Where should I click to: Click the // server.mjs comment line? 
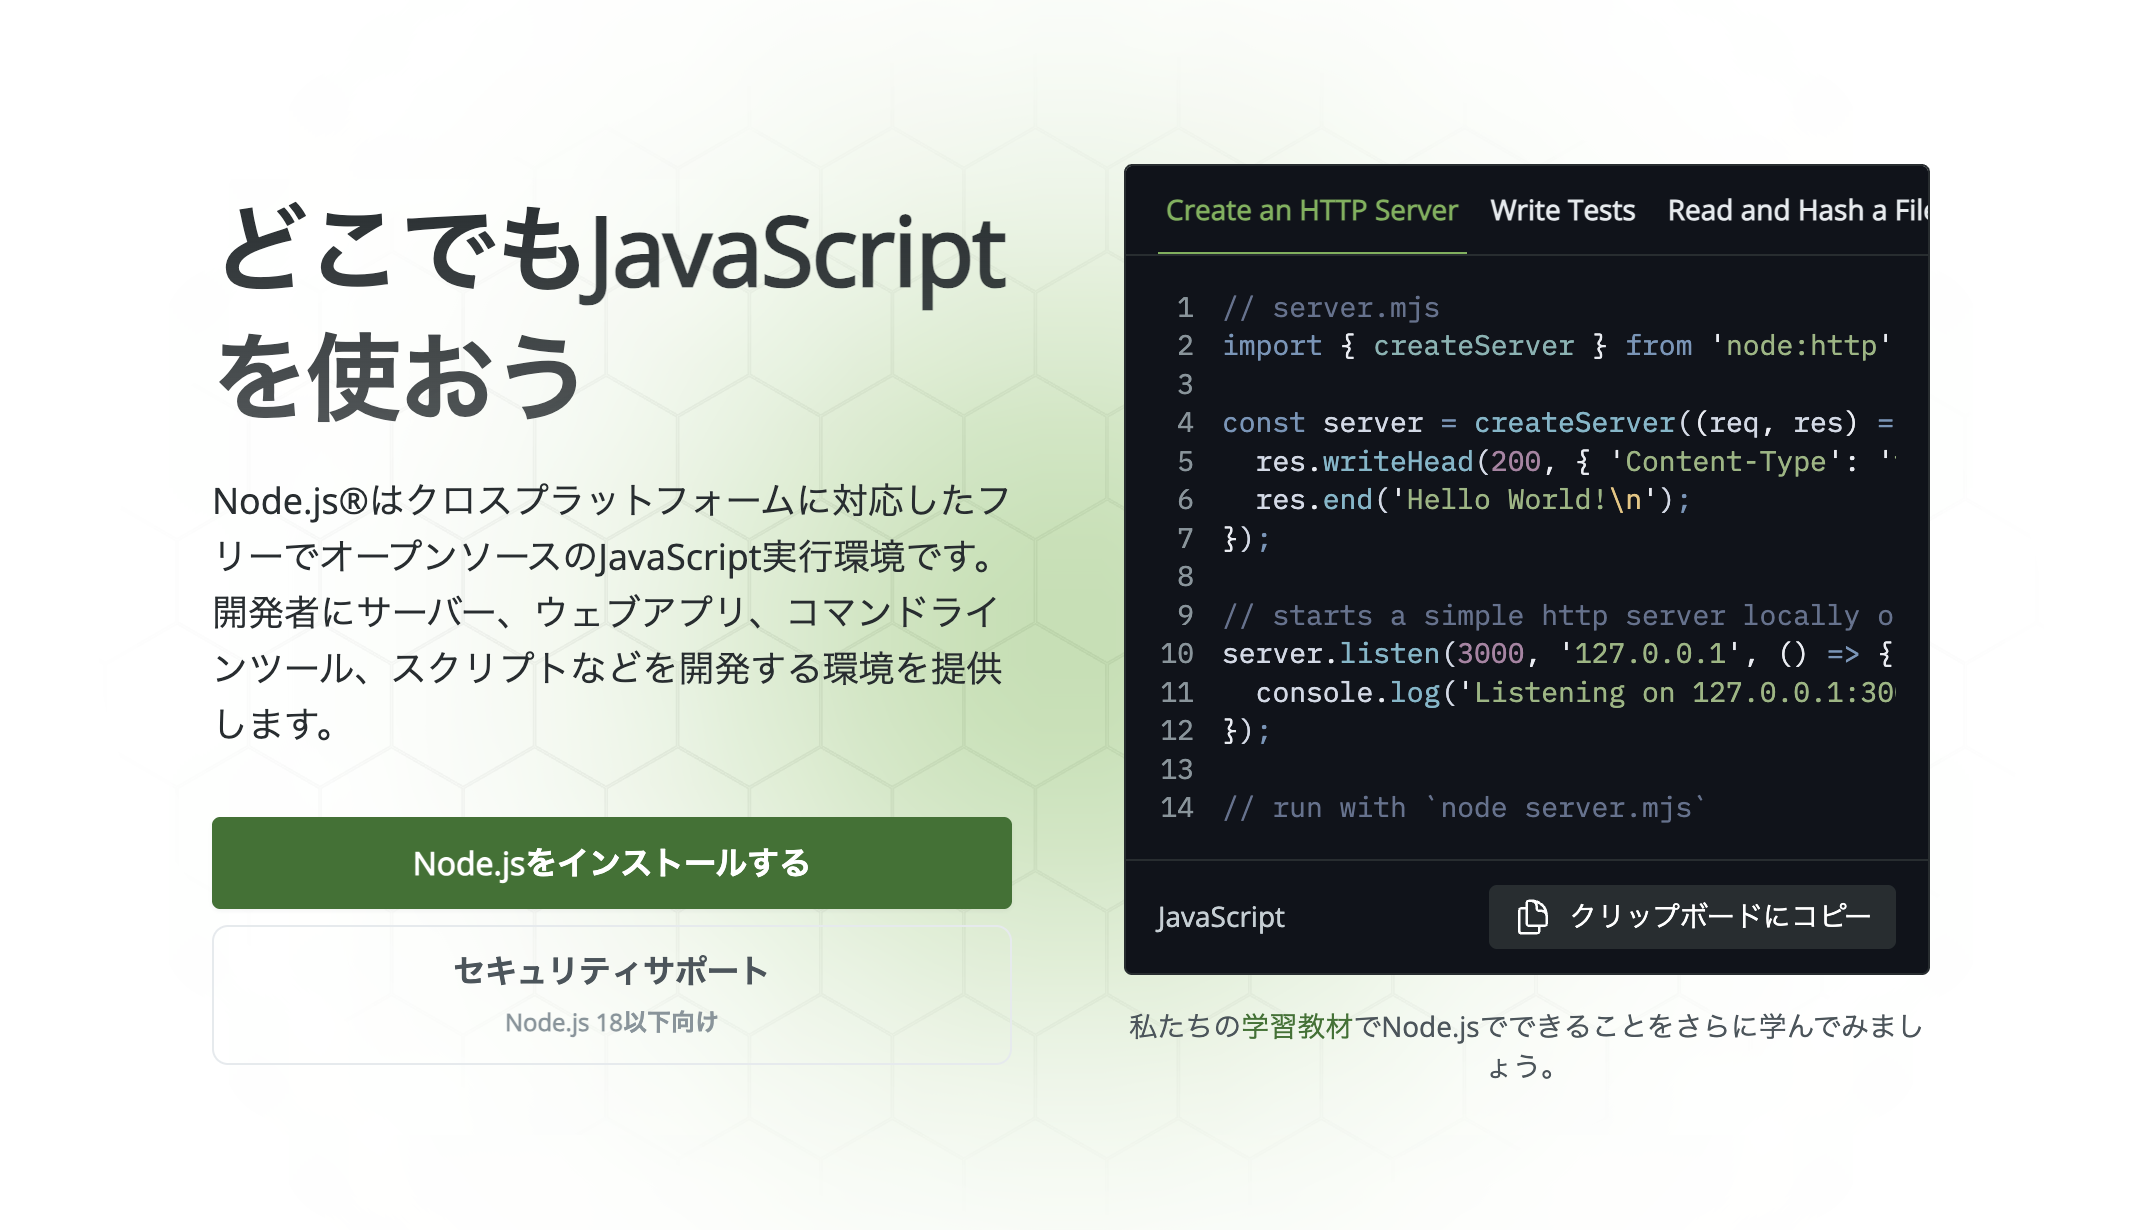point(1330,307)
